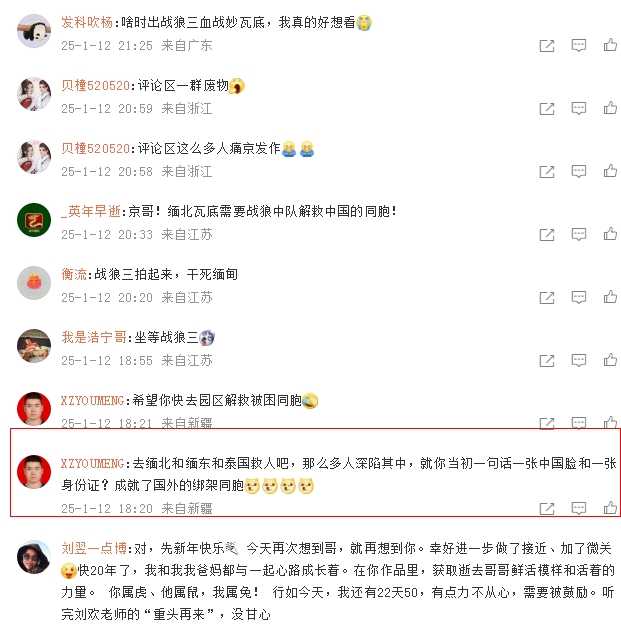Open 刘翌一点博's profile name
This screenshot has height=625, width=621.
point(94,548)
